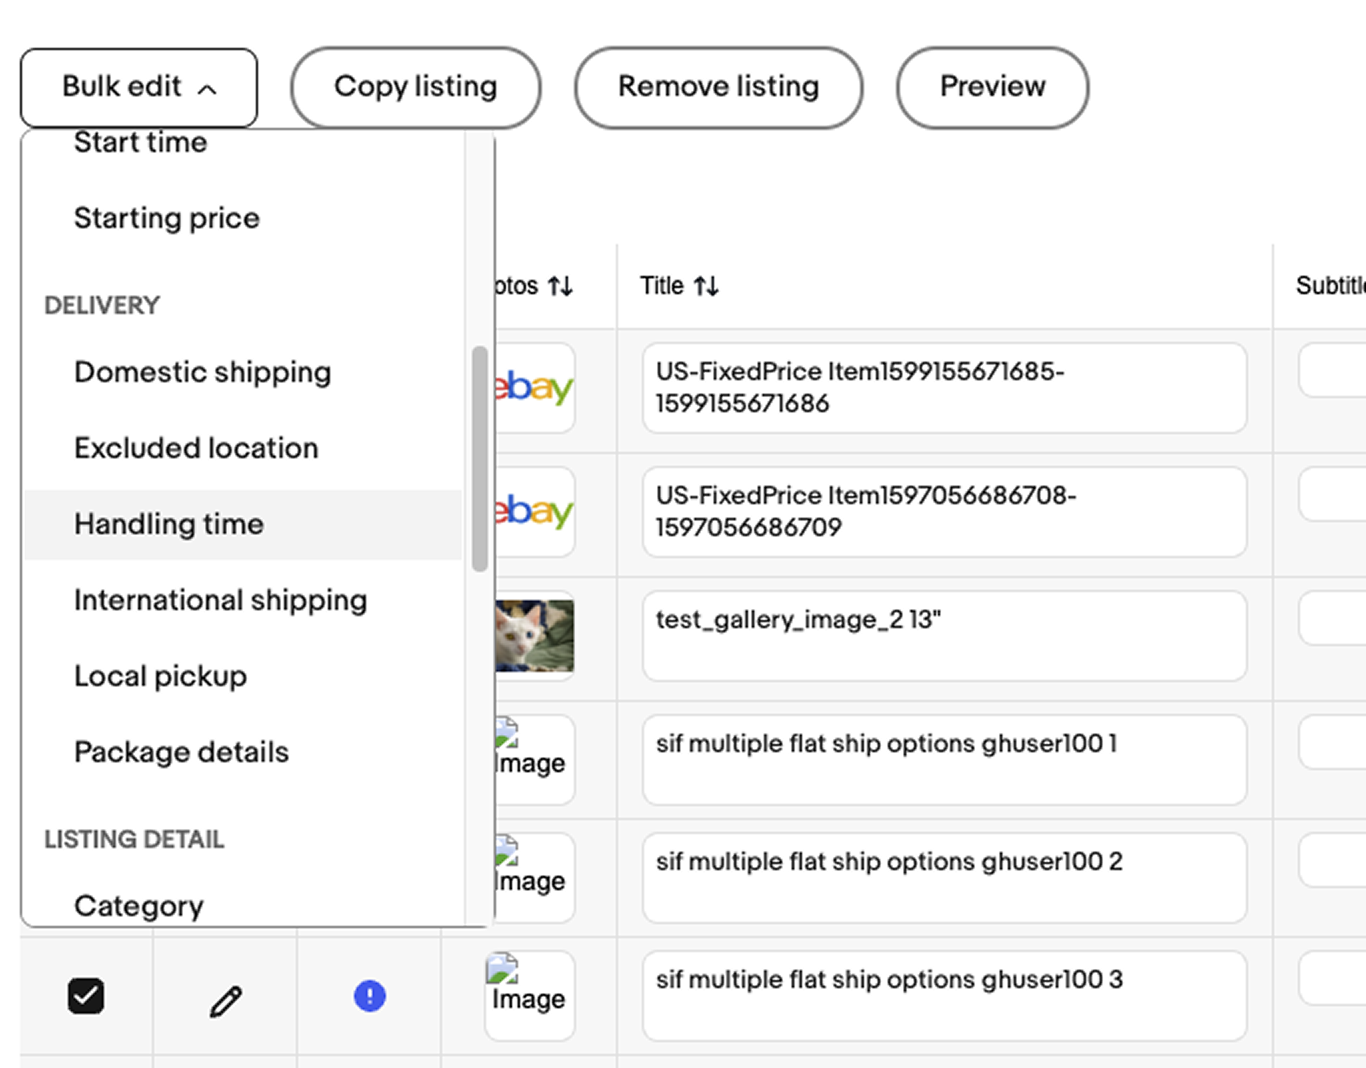Sort by Photos column arrows
The height and width of the screenshot is (1068, 1366).
(x=560, y=286)
